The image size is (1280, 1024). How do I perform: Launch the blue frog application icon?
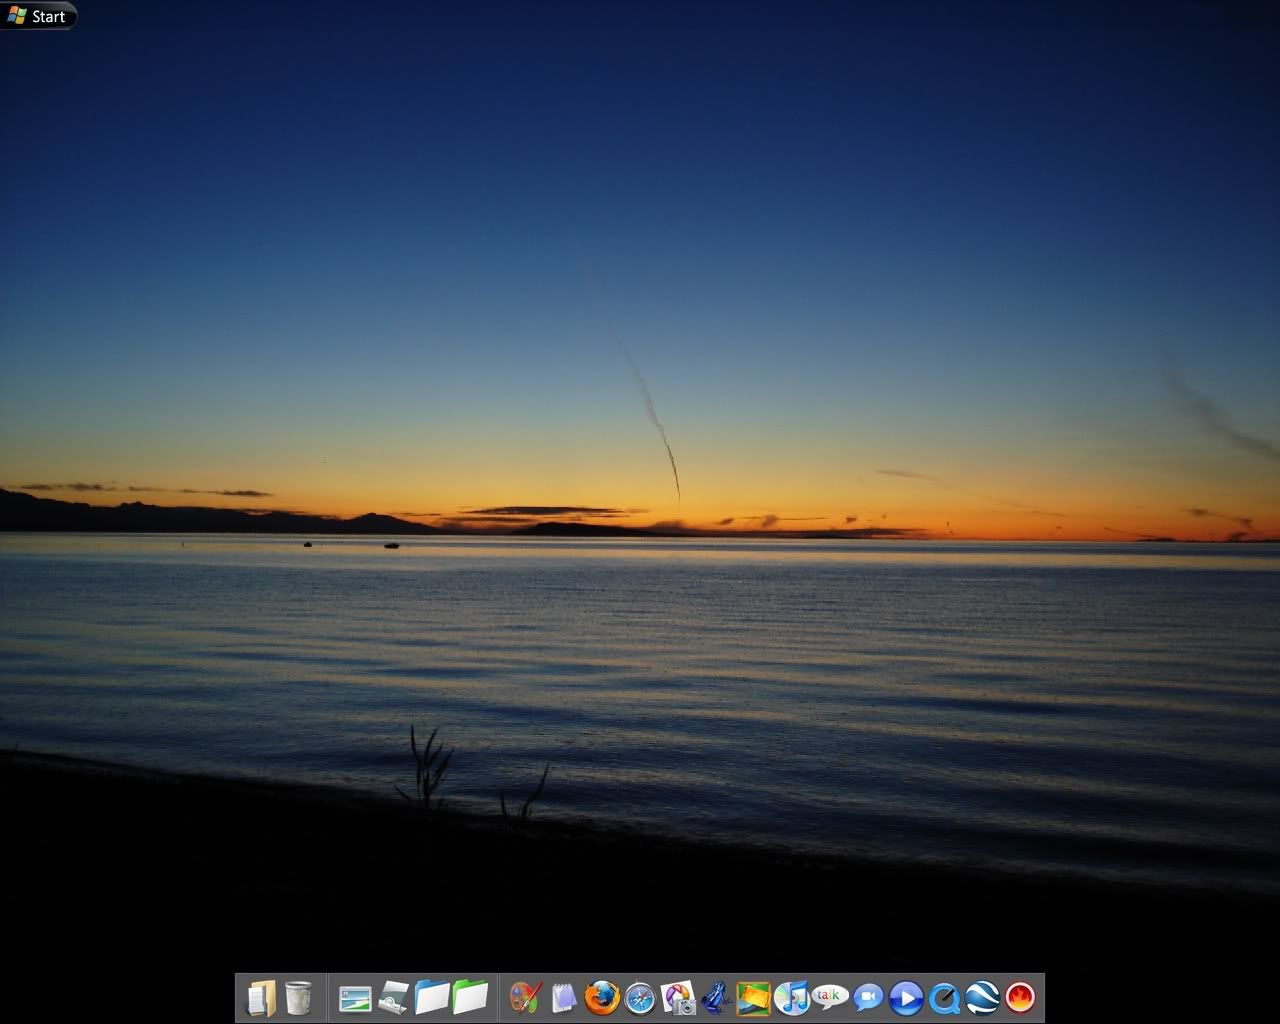(715, 998)
